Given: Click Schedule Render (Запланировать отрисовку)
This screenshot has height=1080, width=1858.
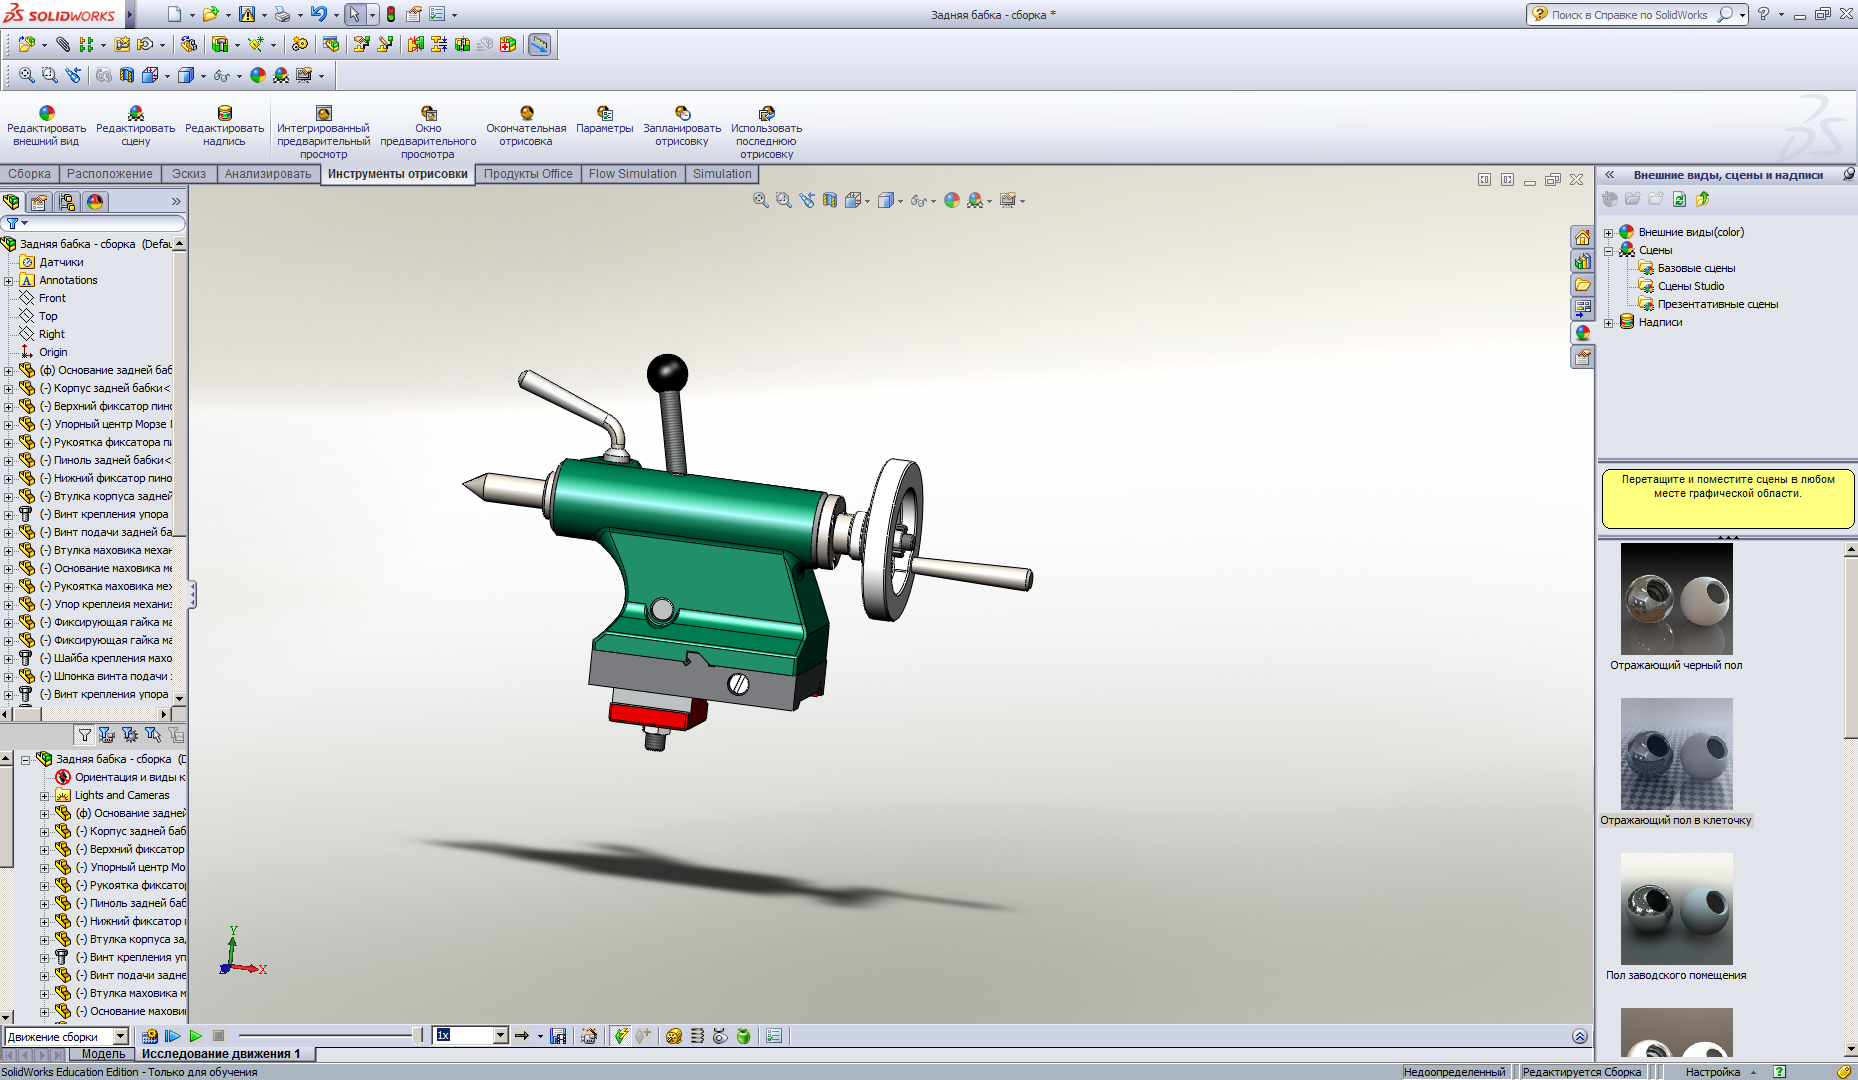Looking at the screenshot, I should pos(682,126).
